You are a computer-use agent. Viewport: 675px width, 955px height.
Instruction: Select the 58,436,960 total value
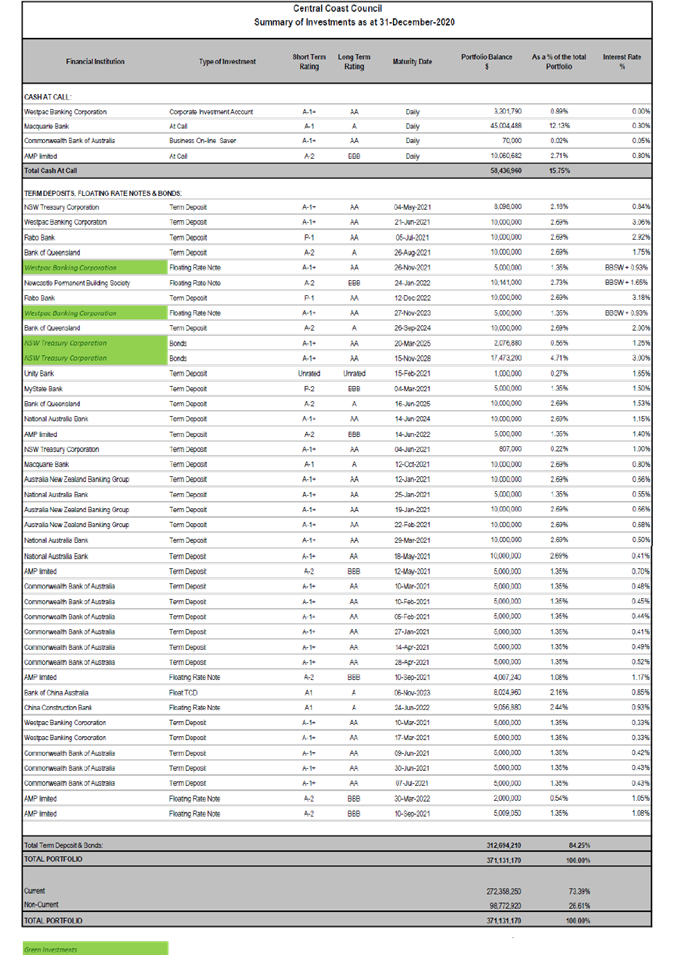[506, 171]
